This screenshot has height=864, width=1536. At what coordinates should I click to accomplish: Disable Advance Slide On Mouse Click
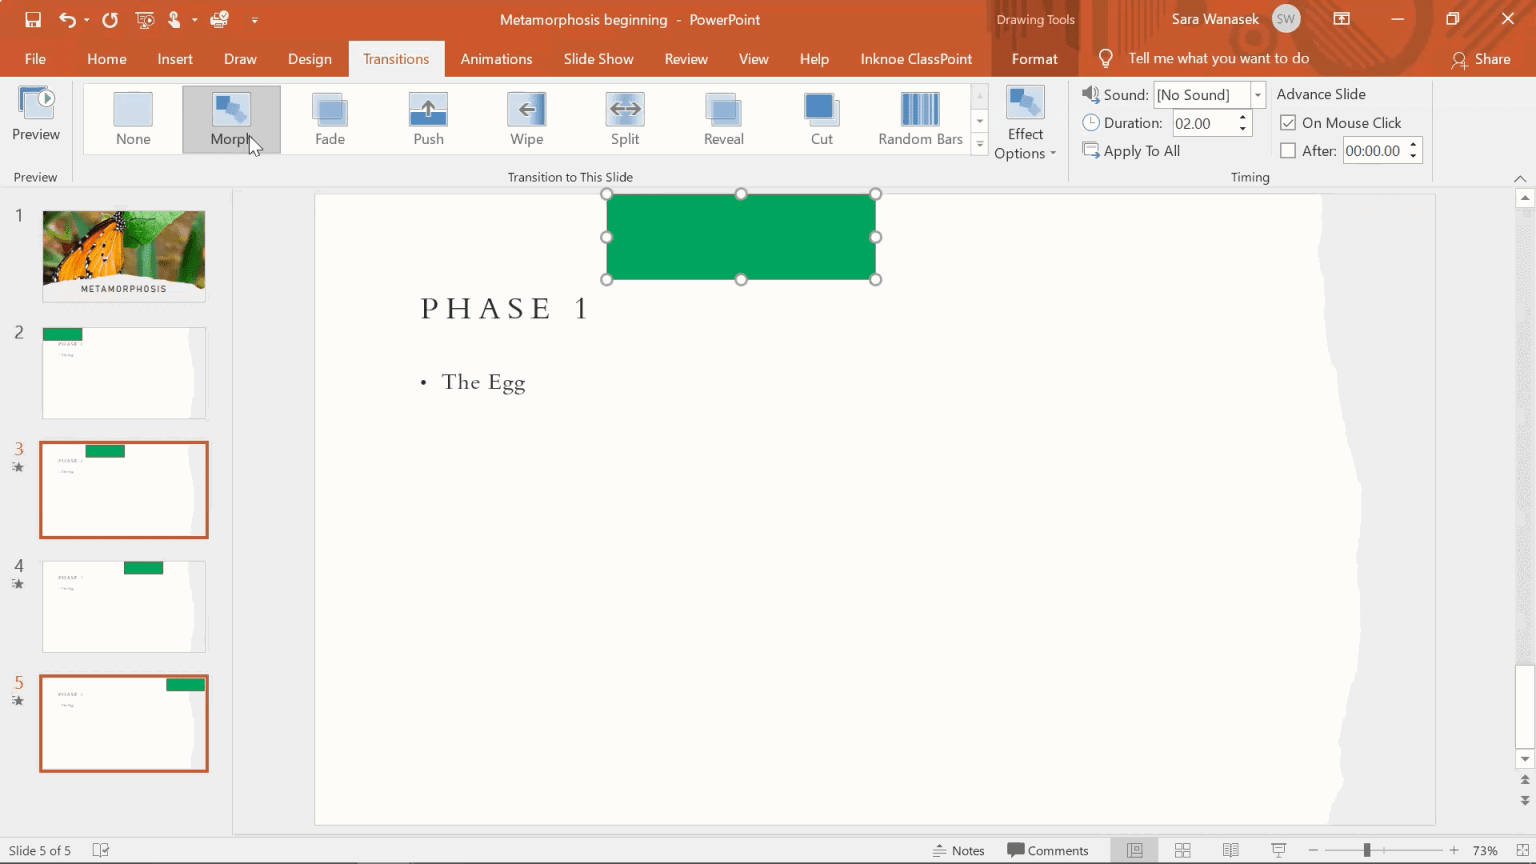1288,122
